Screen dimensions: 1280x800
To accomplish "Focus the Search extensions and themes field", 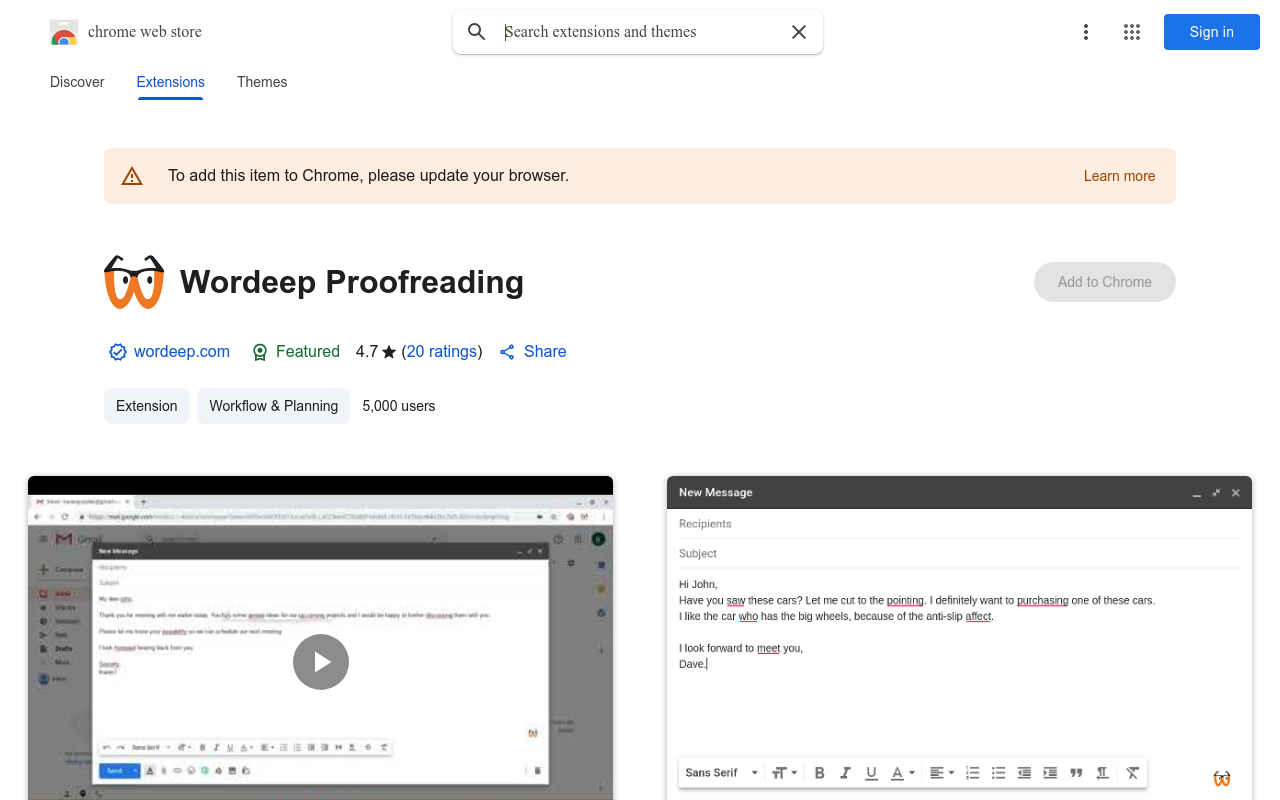I will coord(640,32).
